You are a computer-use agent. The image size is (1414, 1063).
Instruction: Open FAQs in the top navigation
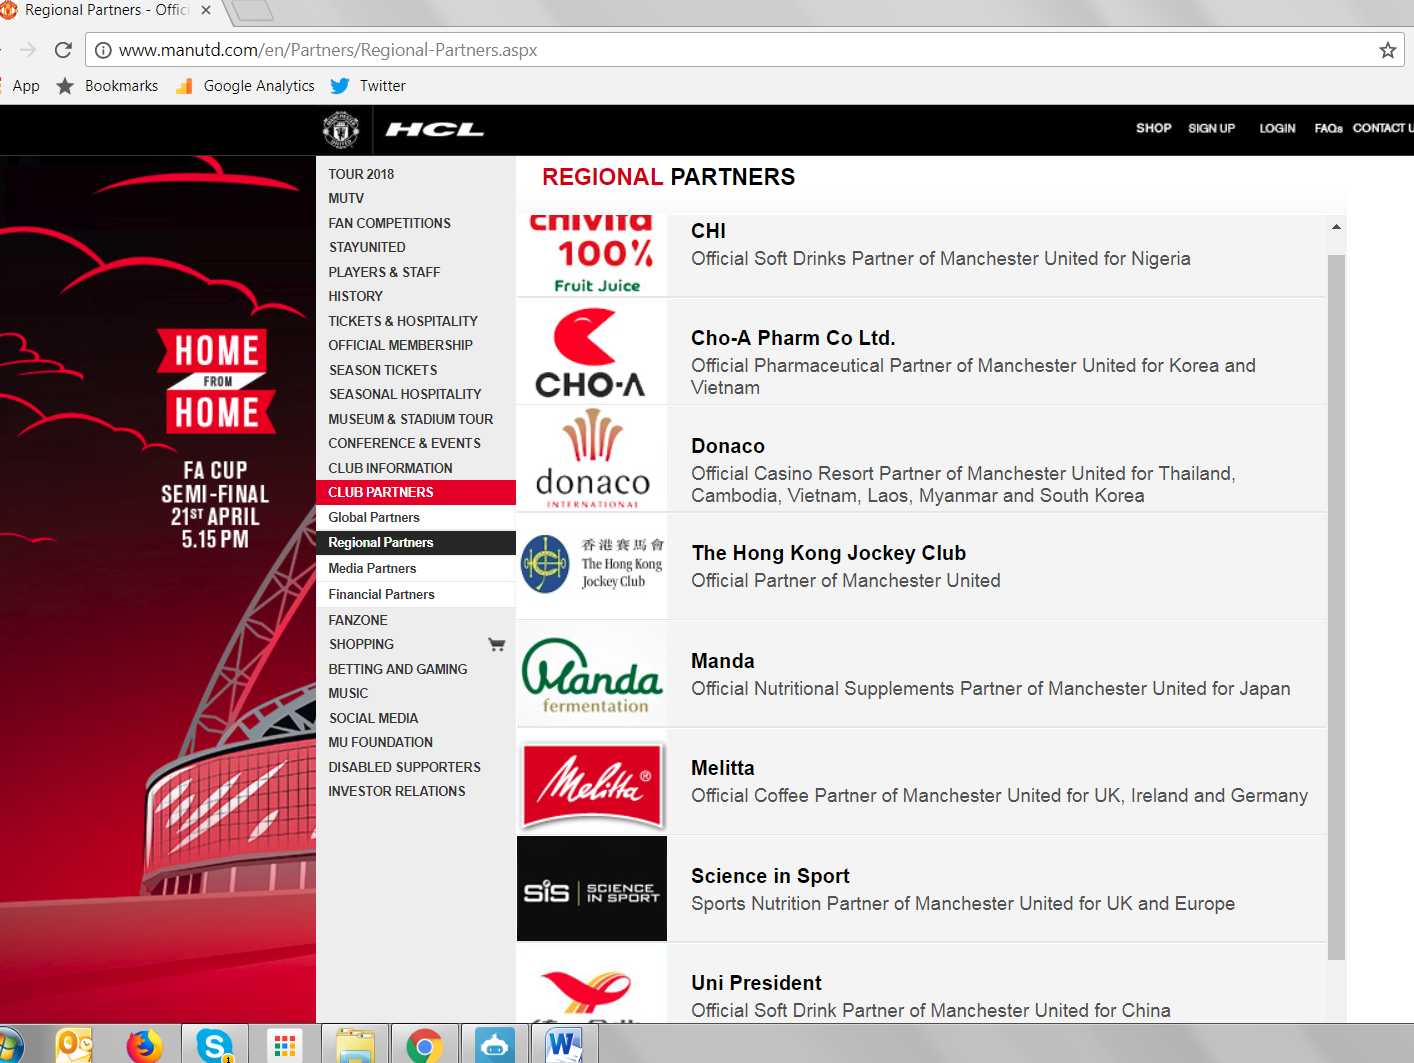click(x=1328, y=128)
